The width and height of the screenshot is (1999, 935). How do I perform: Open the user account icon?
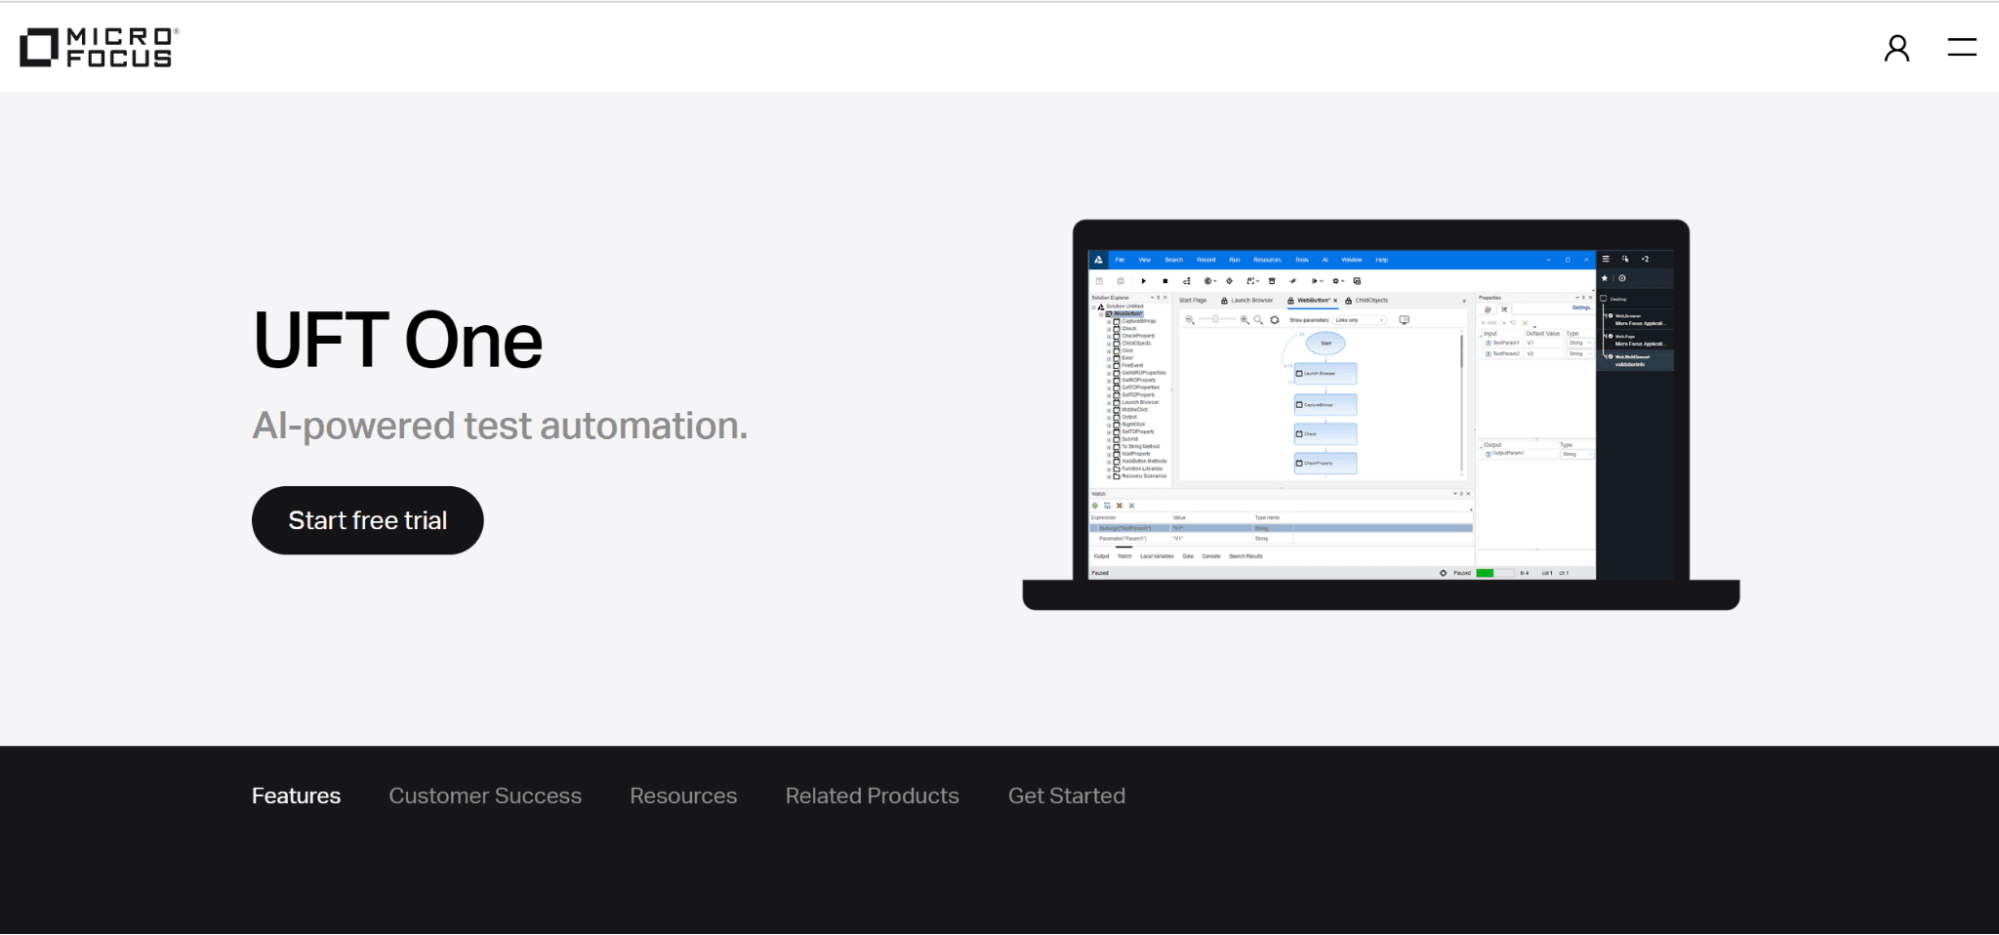[x=1896, y=48]
